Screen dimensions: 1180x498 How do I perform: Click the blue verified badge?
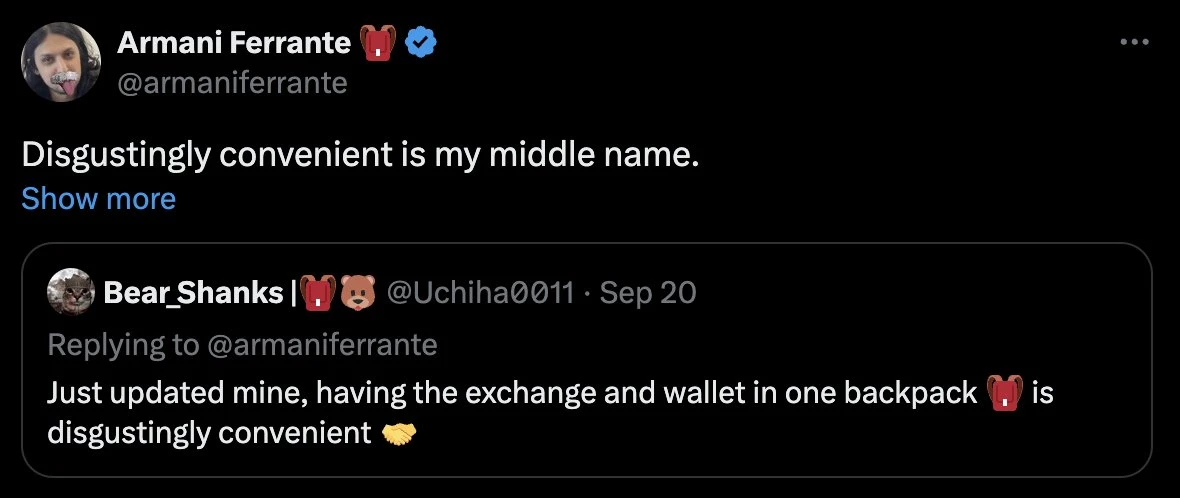420,43
